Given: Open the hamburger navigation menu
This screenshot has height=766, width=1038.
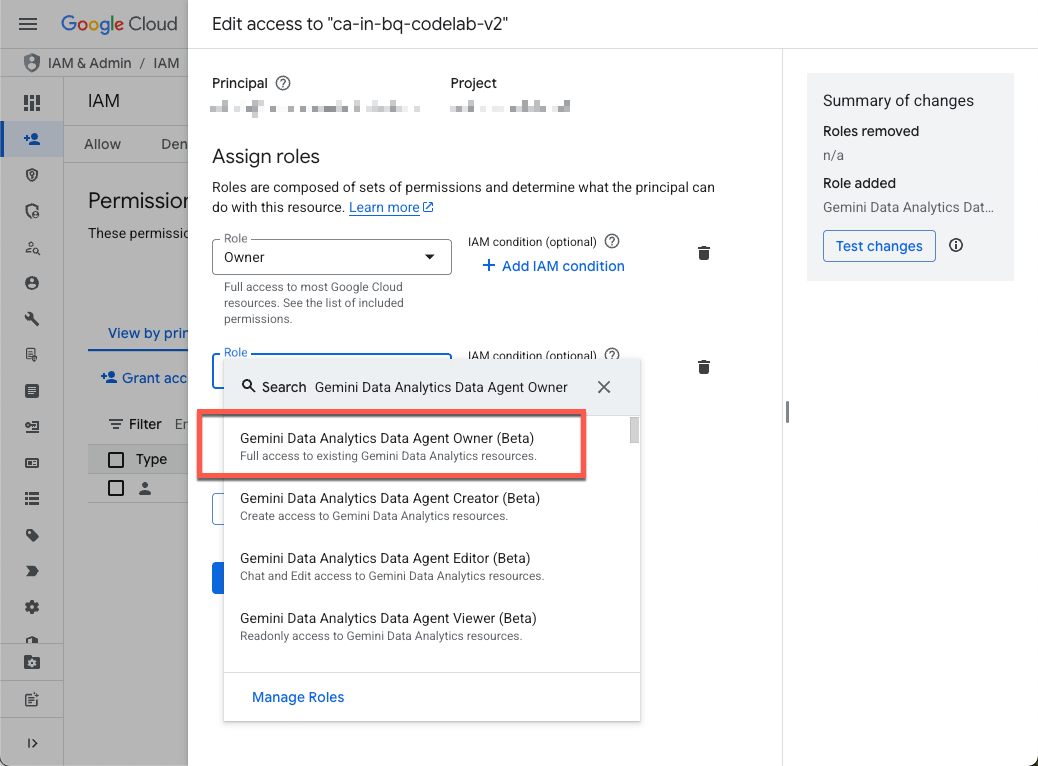Looking at the screenshot, I should point(28,24).
